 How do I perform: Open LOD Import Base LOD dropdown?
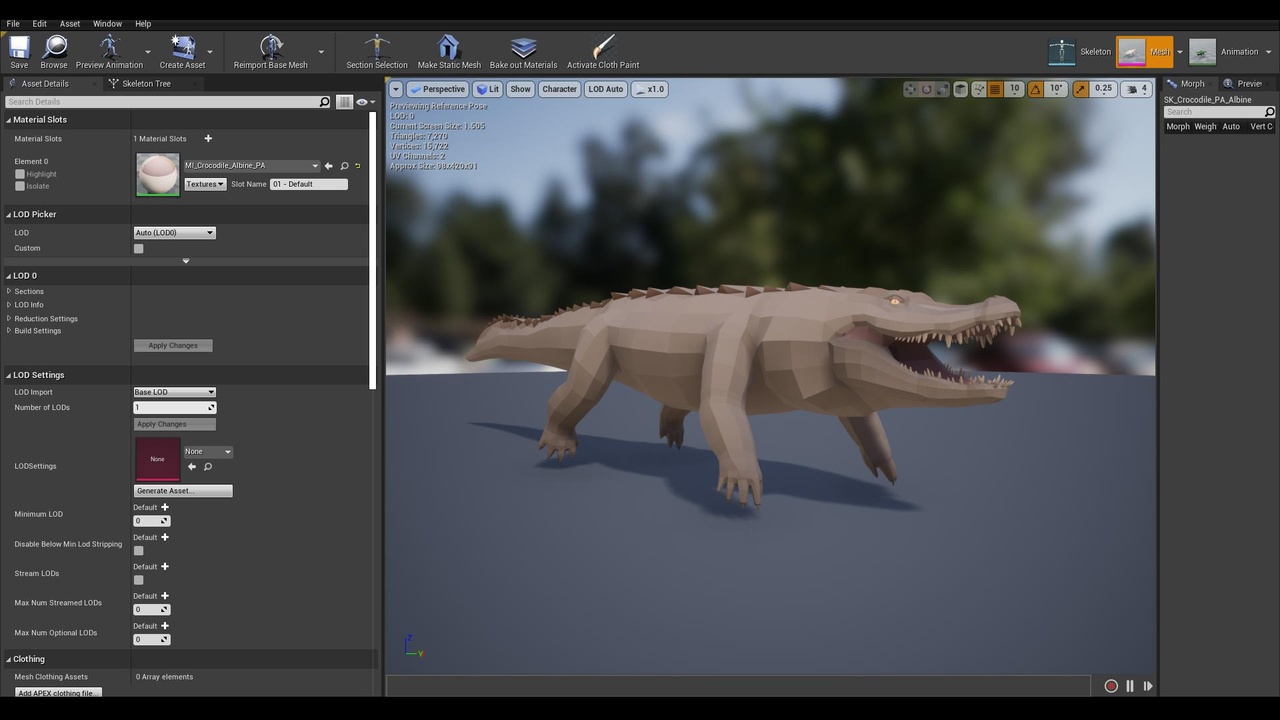pos(175,392)
